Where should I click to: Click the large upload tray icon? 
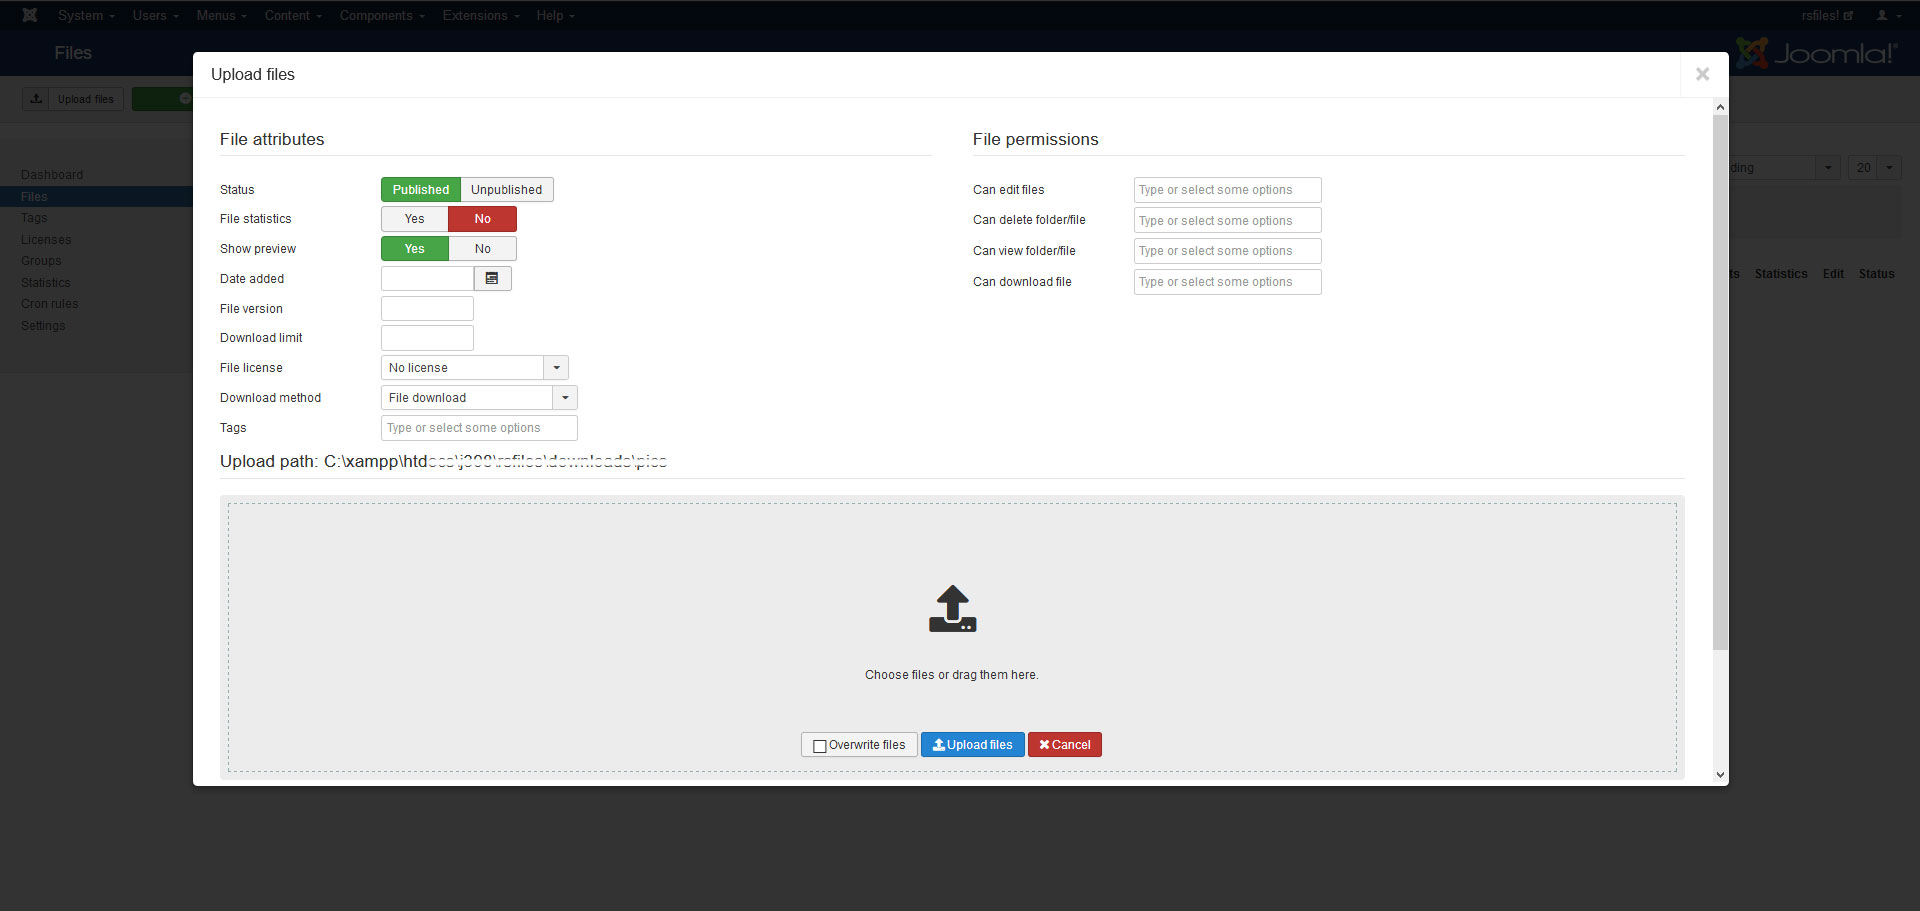[x=952, y=608]
